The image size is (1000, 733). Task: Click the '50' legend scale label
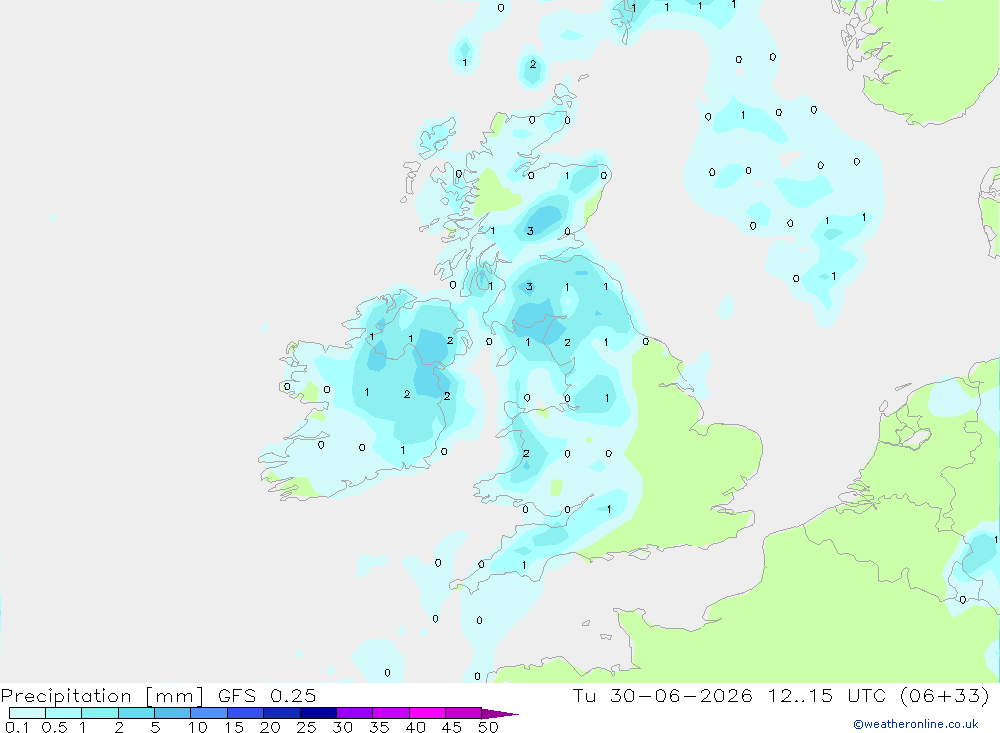(x=488, y=727)
